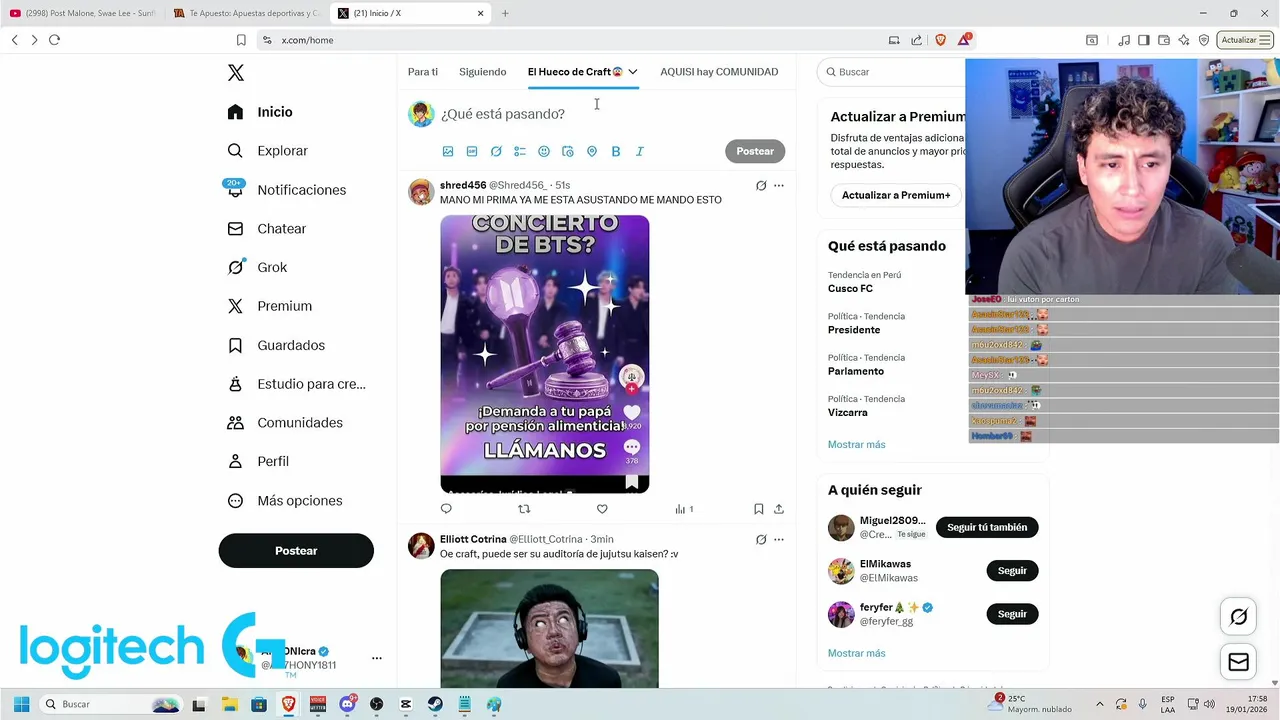Viewport: 1280px width, 720px height.
Task: Repost shred456's post
Action: 524,509
